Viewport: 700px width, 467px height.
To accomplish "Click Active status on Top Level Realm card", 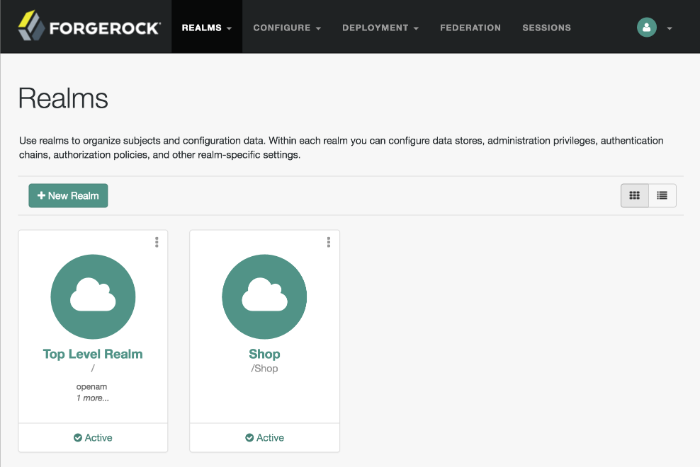I will point(93,438).
